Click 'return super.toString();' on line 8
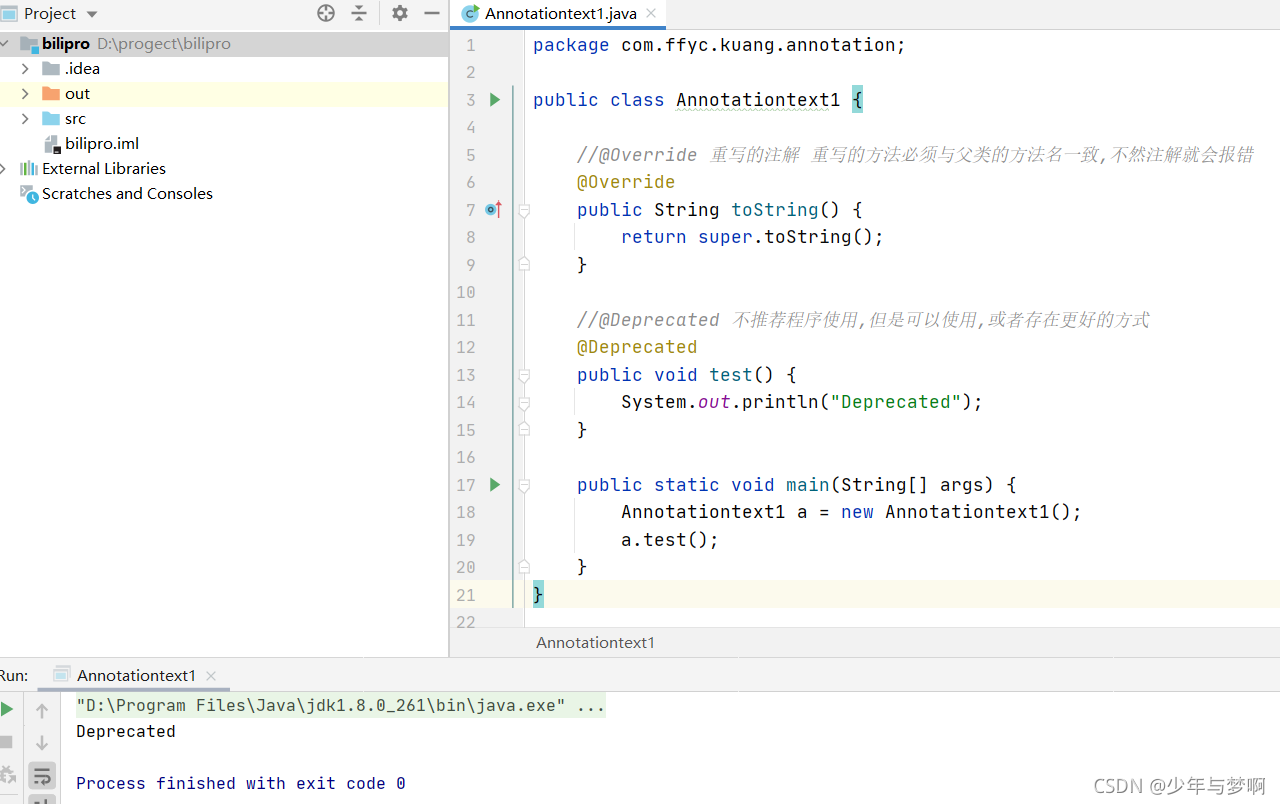 coord(753,237)
